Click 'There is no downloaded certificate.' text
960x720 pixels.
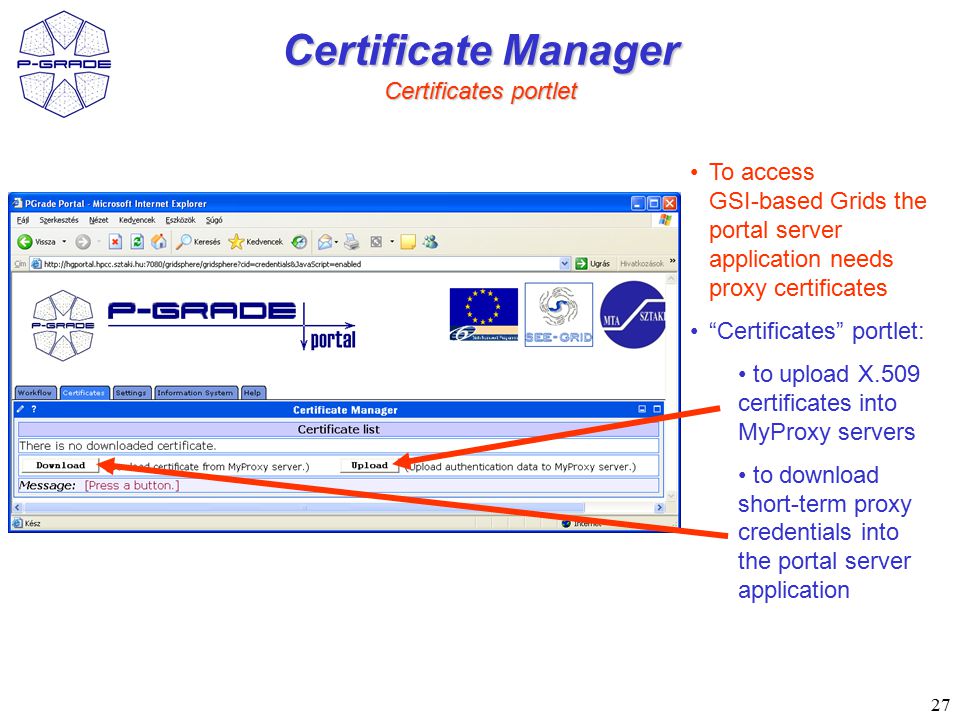click(x=118, y=446)
